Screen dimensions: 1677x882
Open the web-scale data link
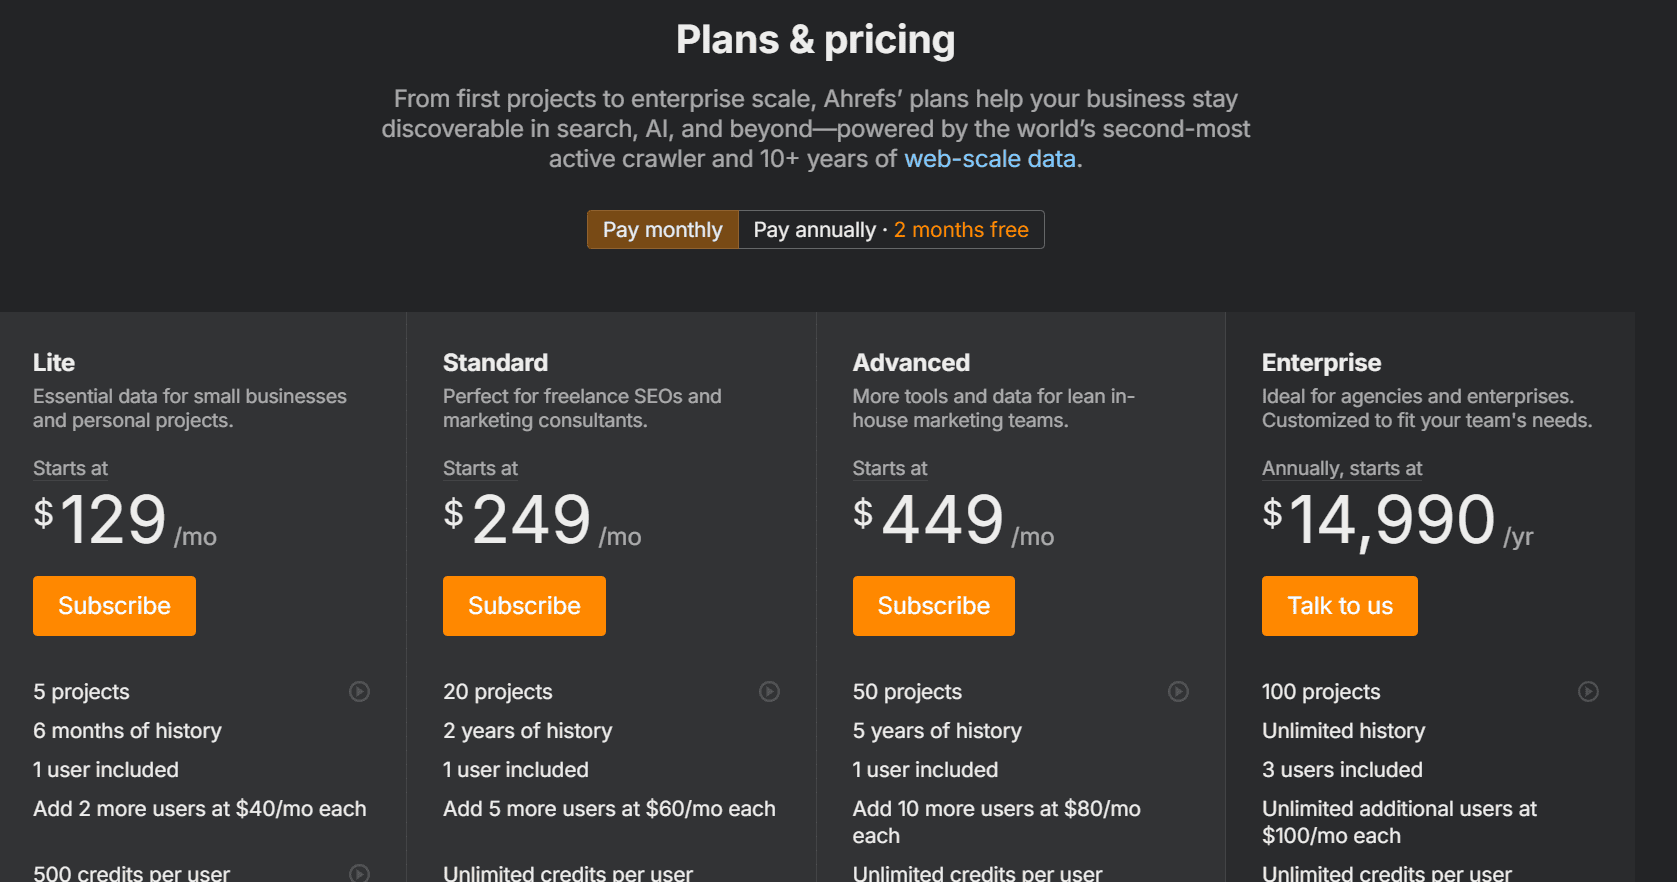pos(989,158)
